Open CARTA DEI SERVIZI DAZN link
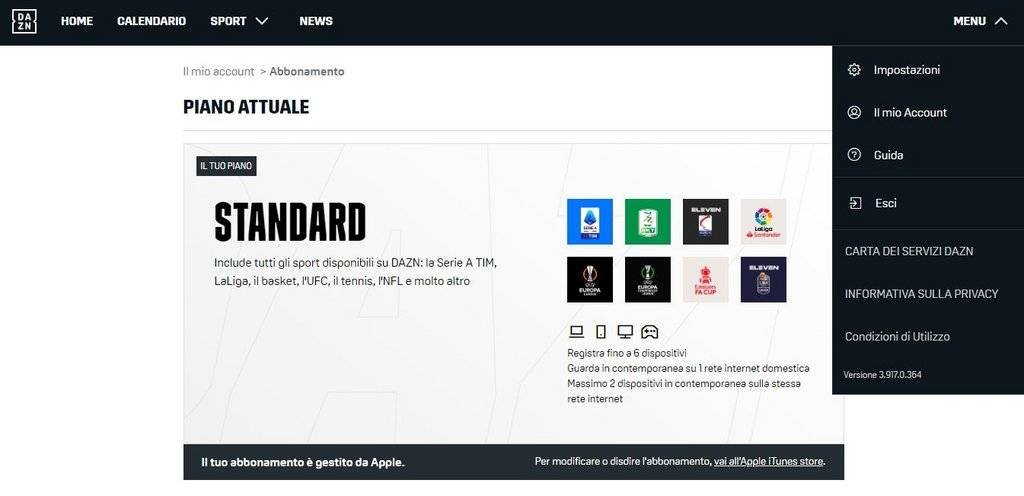The height and width of the screenshot is (496, 1024). [x=908, y=251]
